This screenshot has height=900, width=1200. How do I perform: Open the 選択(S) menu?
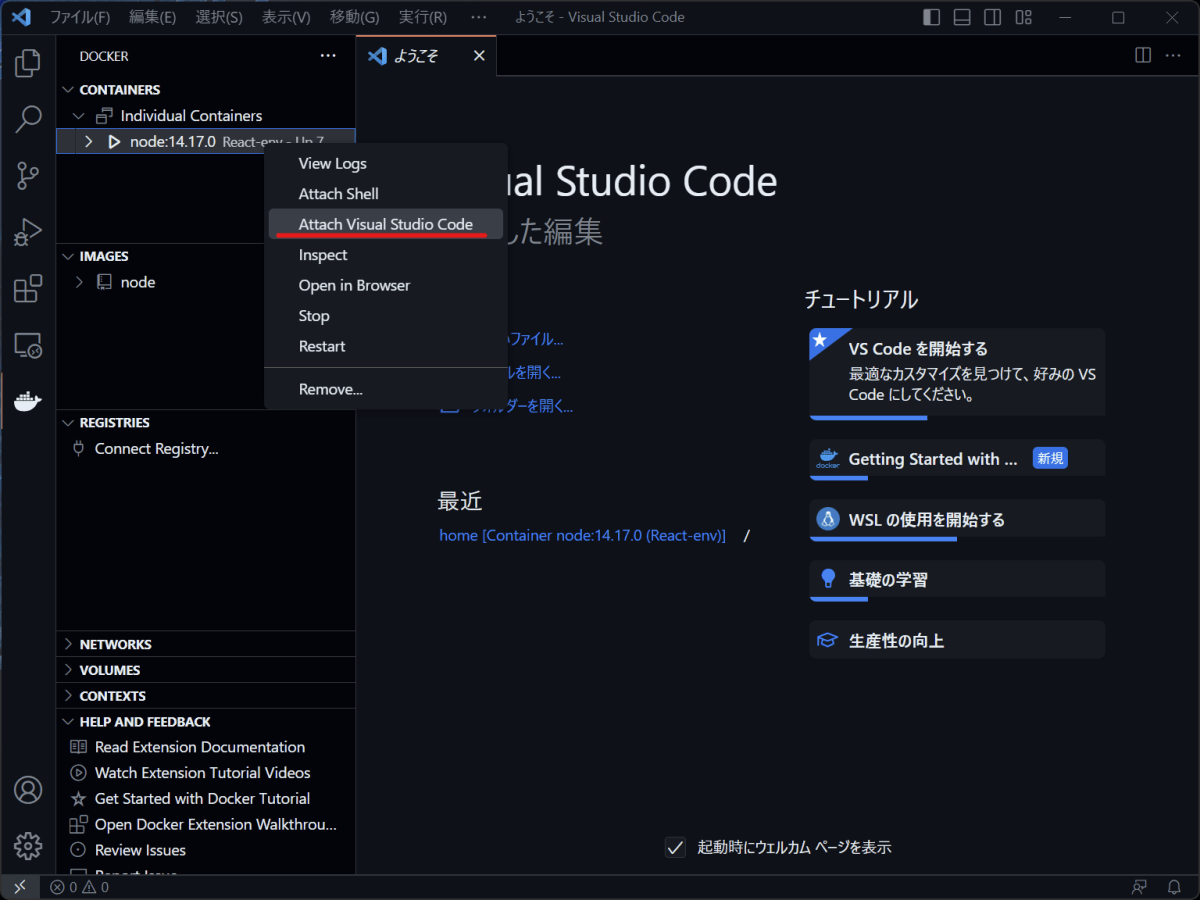[219, 17]
